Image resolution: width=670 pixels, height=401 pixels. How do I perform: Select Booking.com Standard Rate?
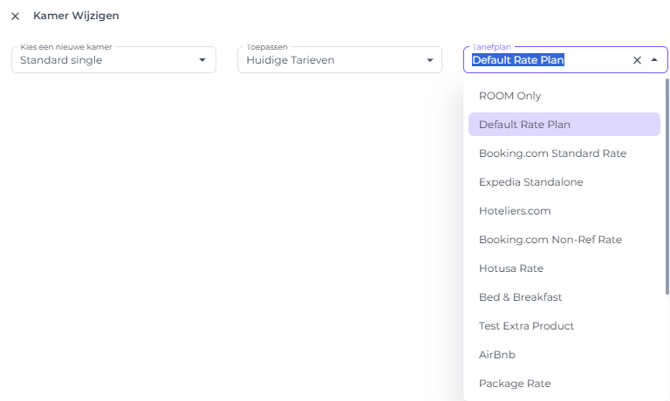[x=552, y=153]
